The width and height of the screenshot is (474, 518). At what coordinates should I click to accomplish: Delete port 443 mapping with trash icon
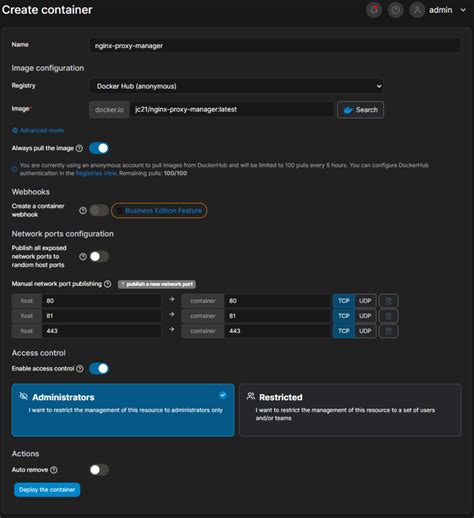[x=388, y=331]
